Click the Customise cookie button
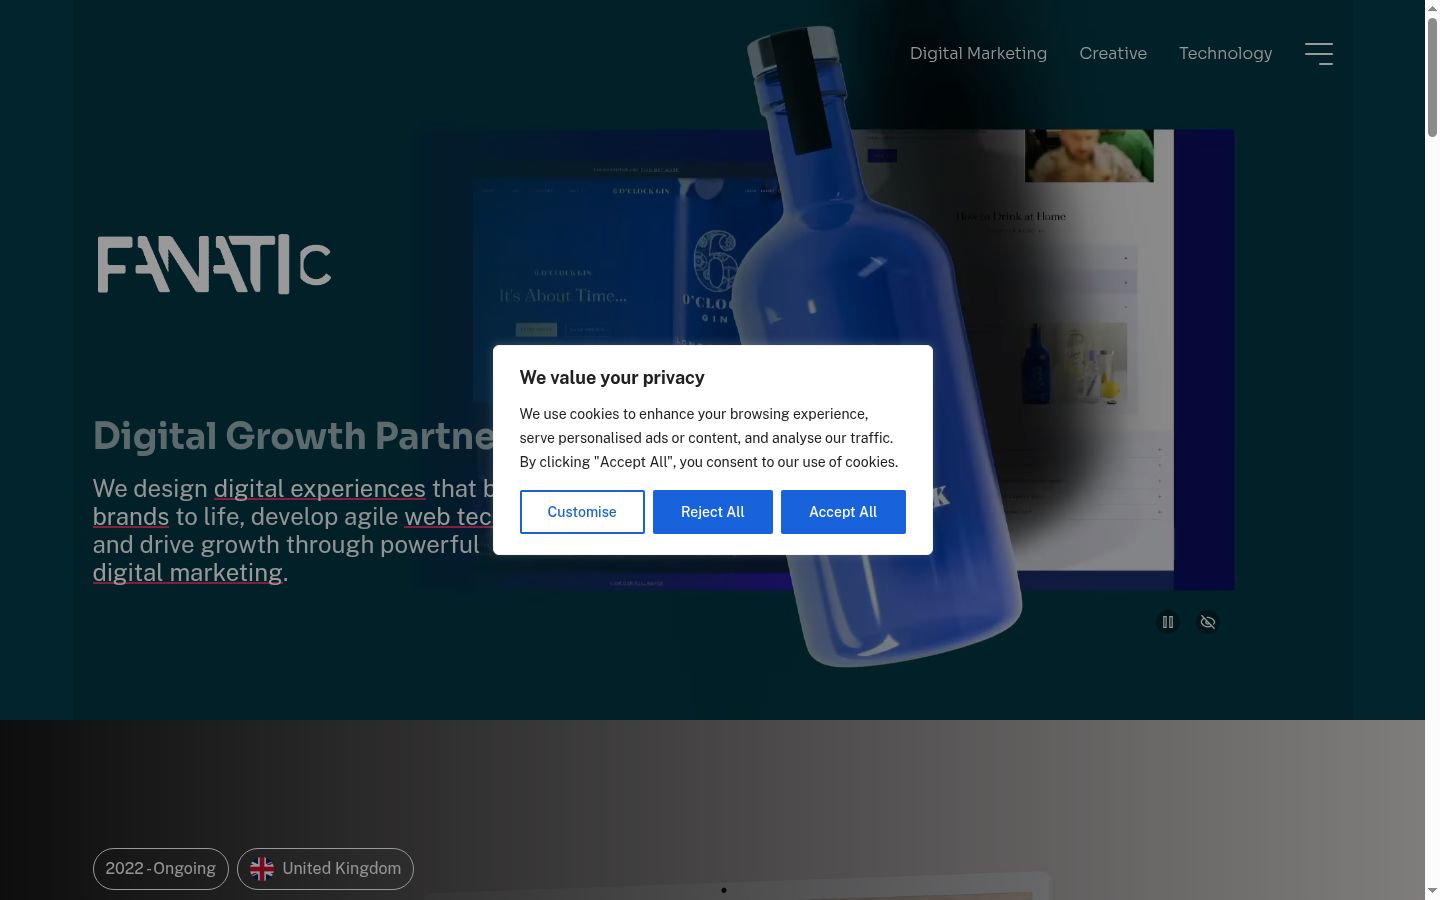The height and width of the screenshot is (900, 1440). pos(582,512)
